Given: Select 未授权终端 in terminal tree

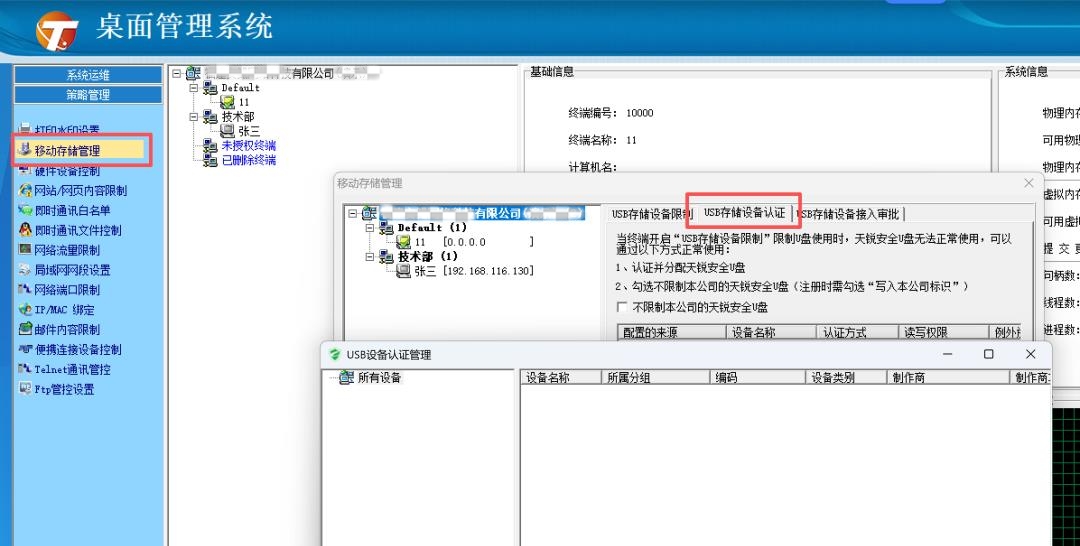Looking at the screenshot, I should (x=248, y=146).
